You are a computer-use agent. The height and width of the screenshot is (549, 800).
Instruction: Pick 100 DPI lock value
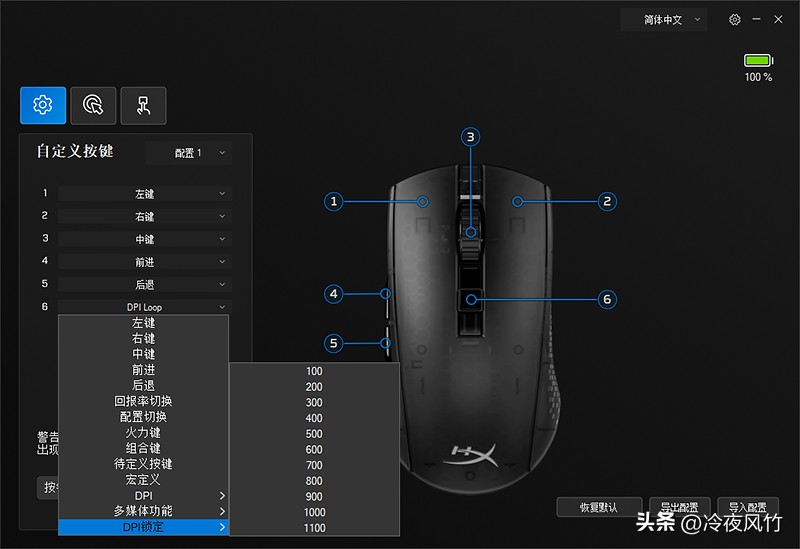click(314, 371)
